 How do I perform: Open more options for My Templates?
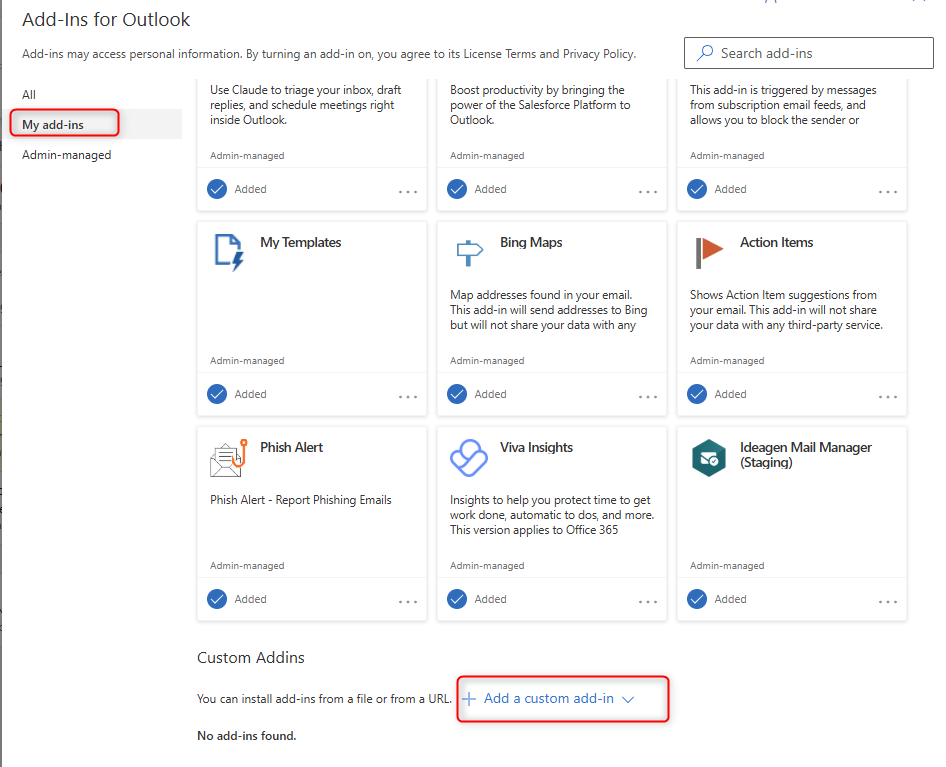408,396
